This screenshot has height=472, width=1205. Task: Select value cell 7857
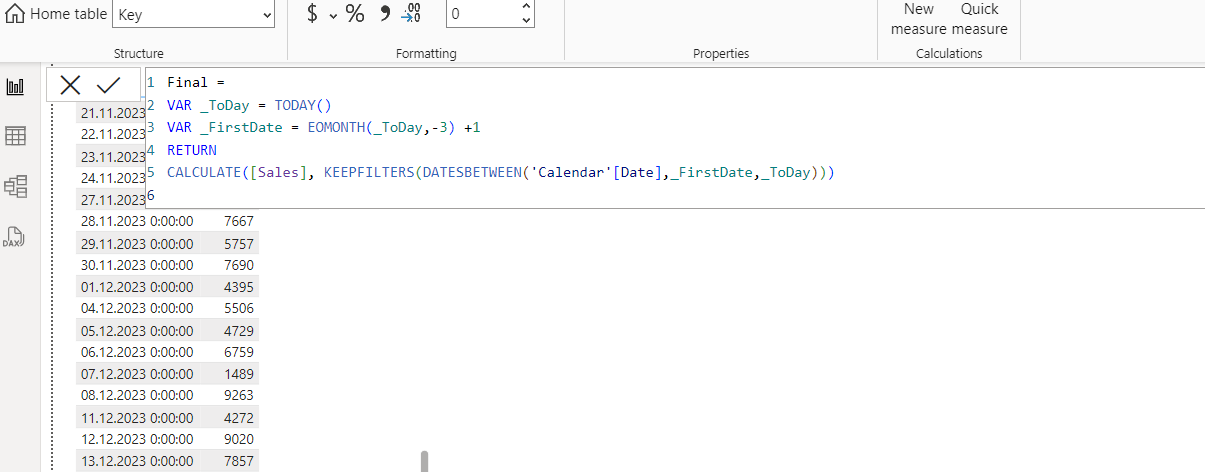240,461
